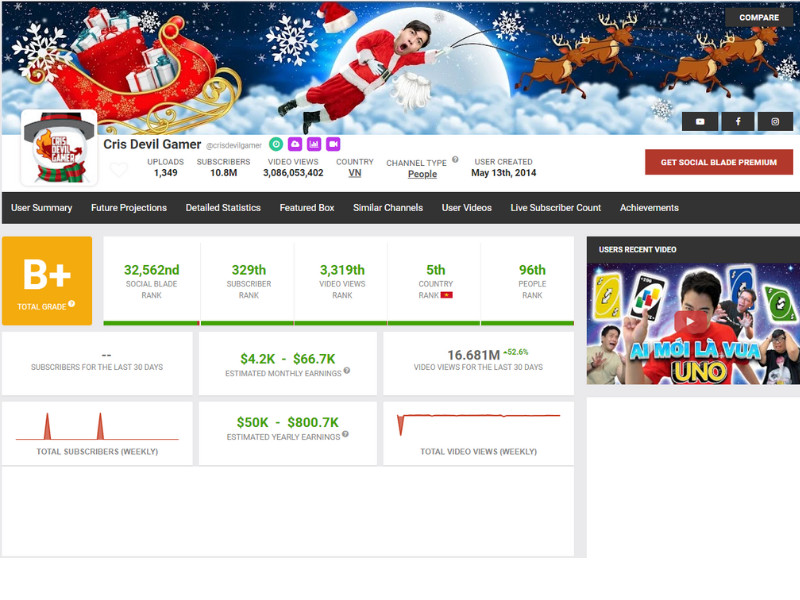Follow the VN country link

coord(355,173)
